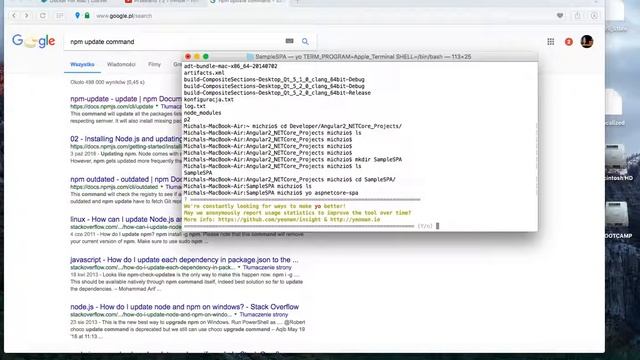
Task: Click the address bar showing www.google.pl
Action: click(124, 16)
